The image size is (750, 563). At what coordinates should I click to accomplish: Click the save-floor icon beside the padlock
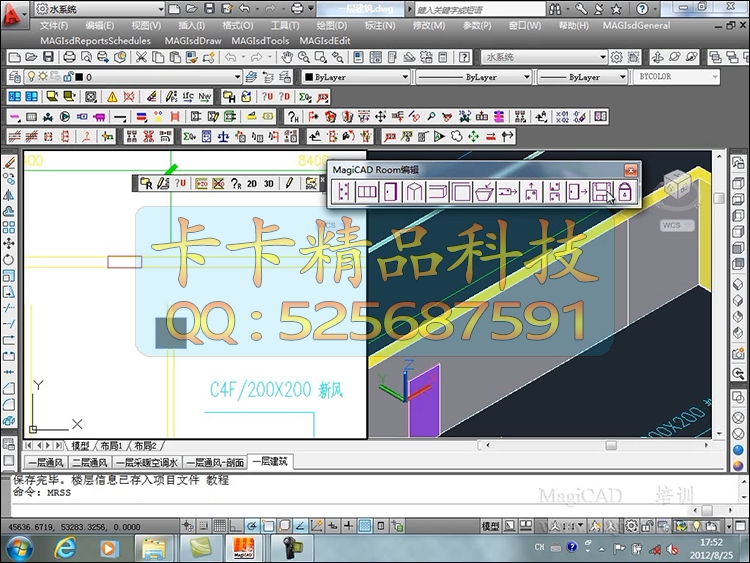pos(602,192)
